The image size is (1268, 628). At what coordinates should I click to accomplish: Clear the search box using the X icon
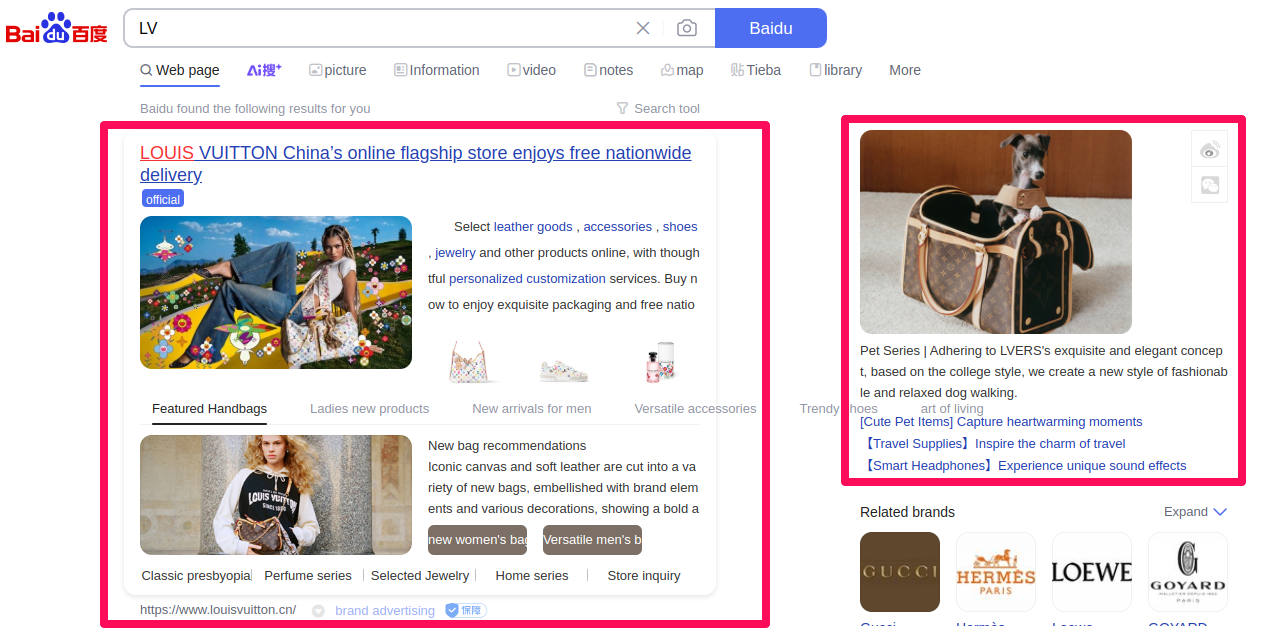643,28
